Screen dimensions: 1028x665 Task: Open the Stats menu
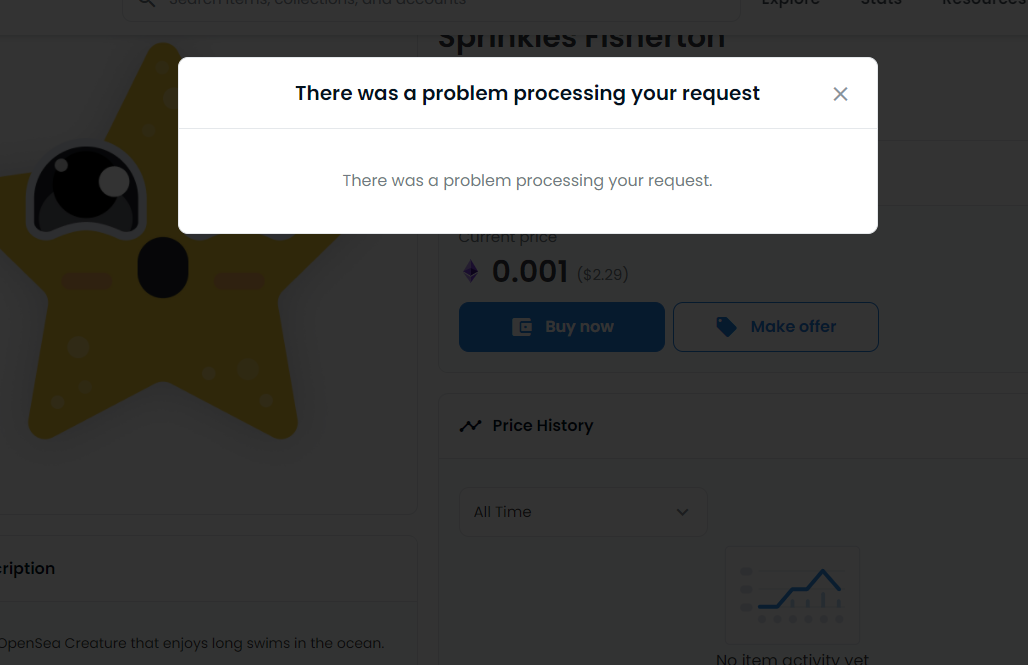[x=880, y=3]
